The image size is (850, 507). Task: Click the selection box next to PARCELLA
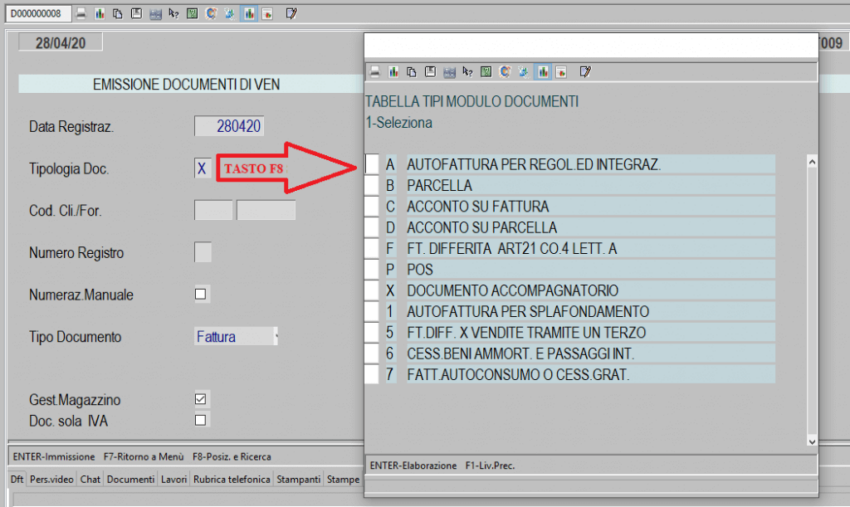coord(372,185)
